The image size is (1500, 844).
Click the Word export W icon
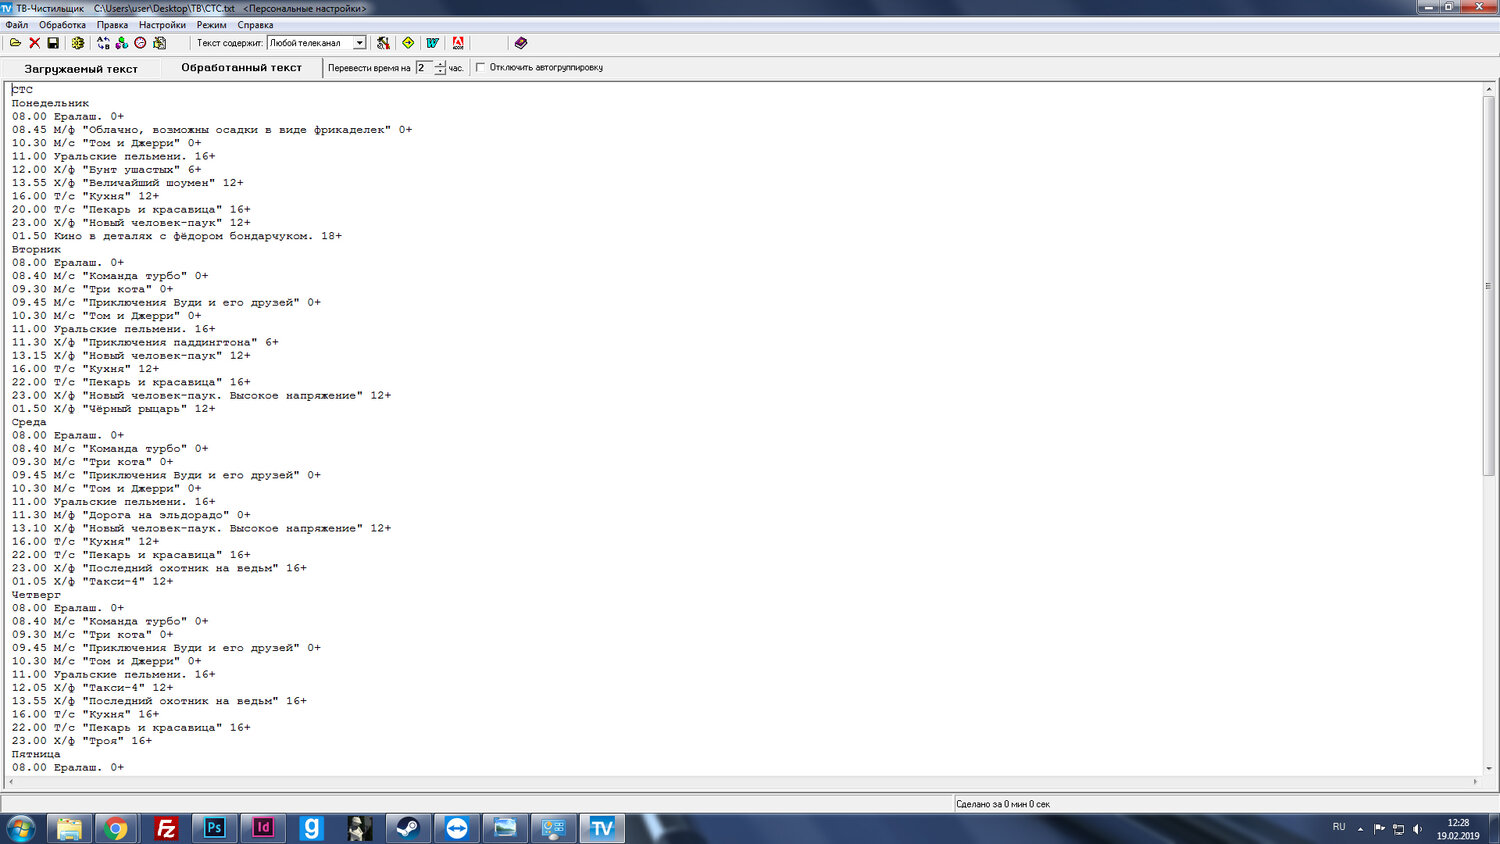(433, 43)
